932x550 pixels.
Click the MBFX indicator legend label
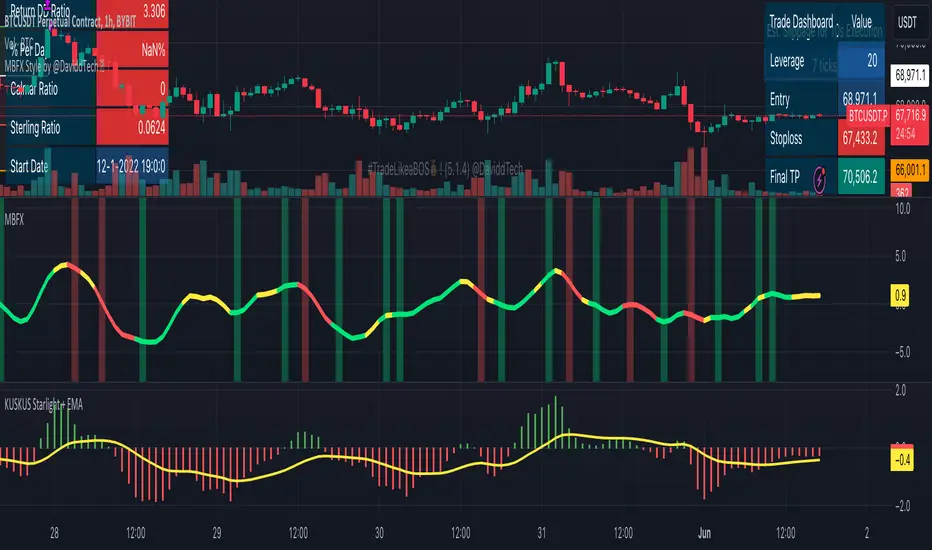pyautogui.click(x=14, y=219)
